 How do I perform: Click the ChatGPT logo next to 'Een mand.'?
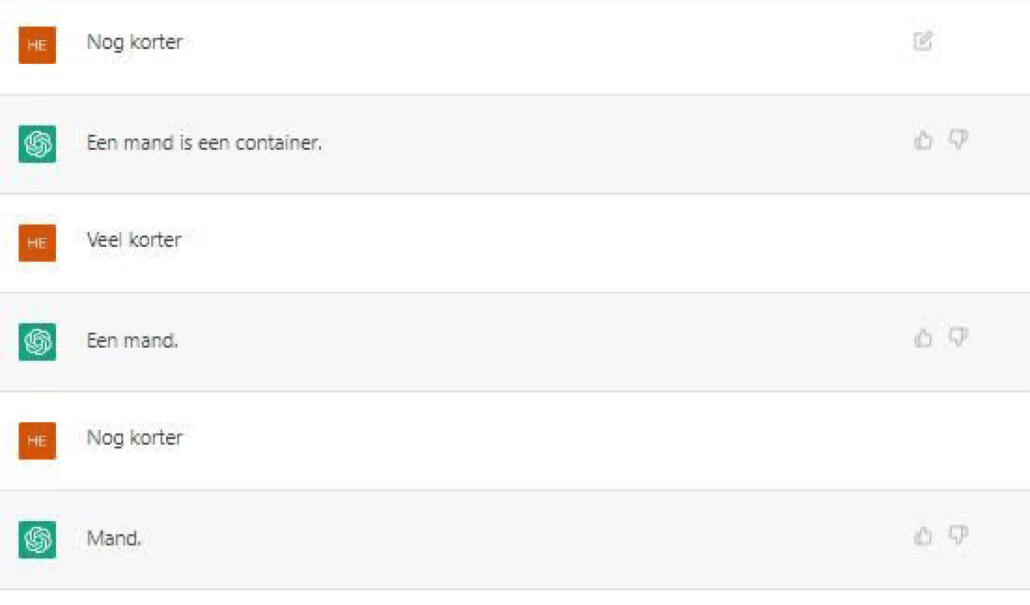click(x=38, y=342)
